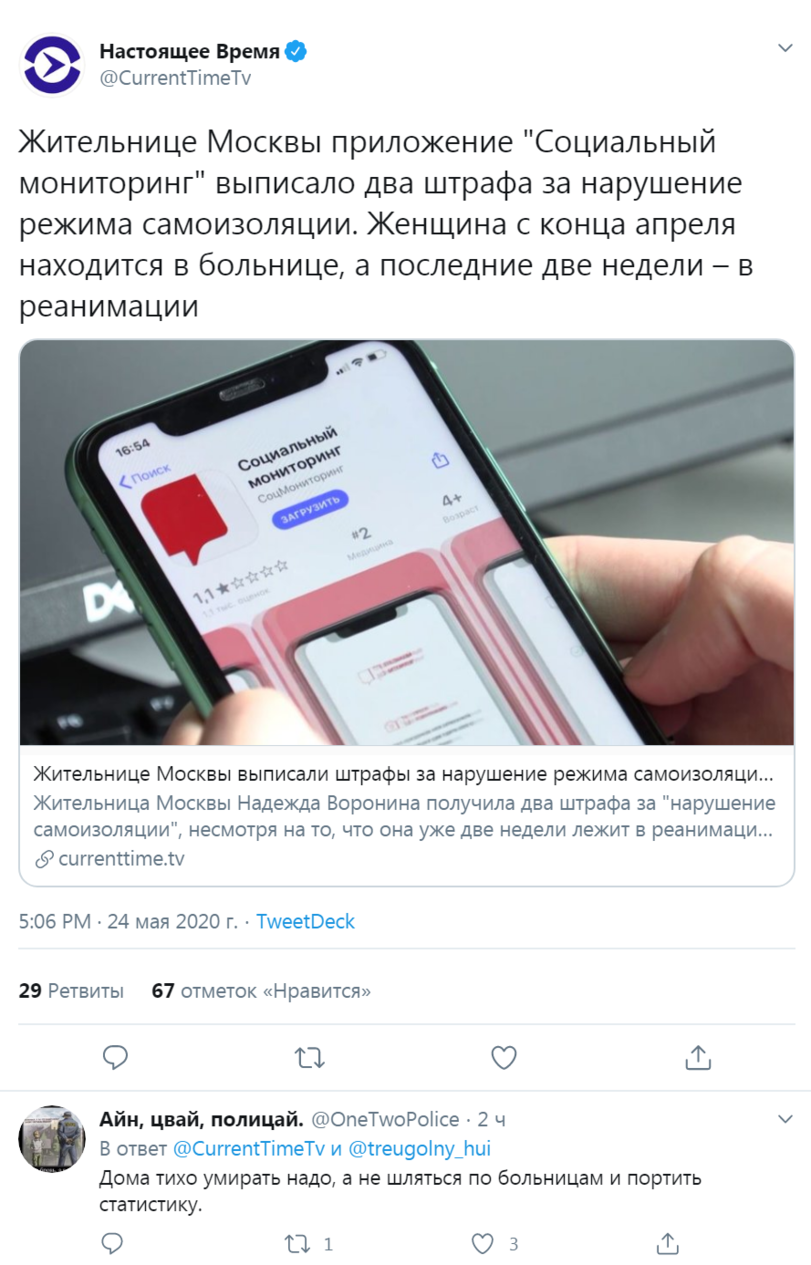
Task: Share the OneTwoPolice reply
Action: click(x=667, y=1244)
